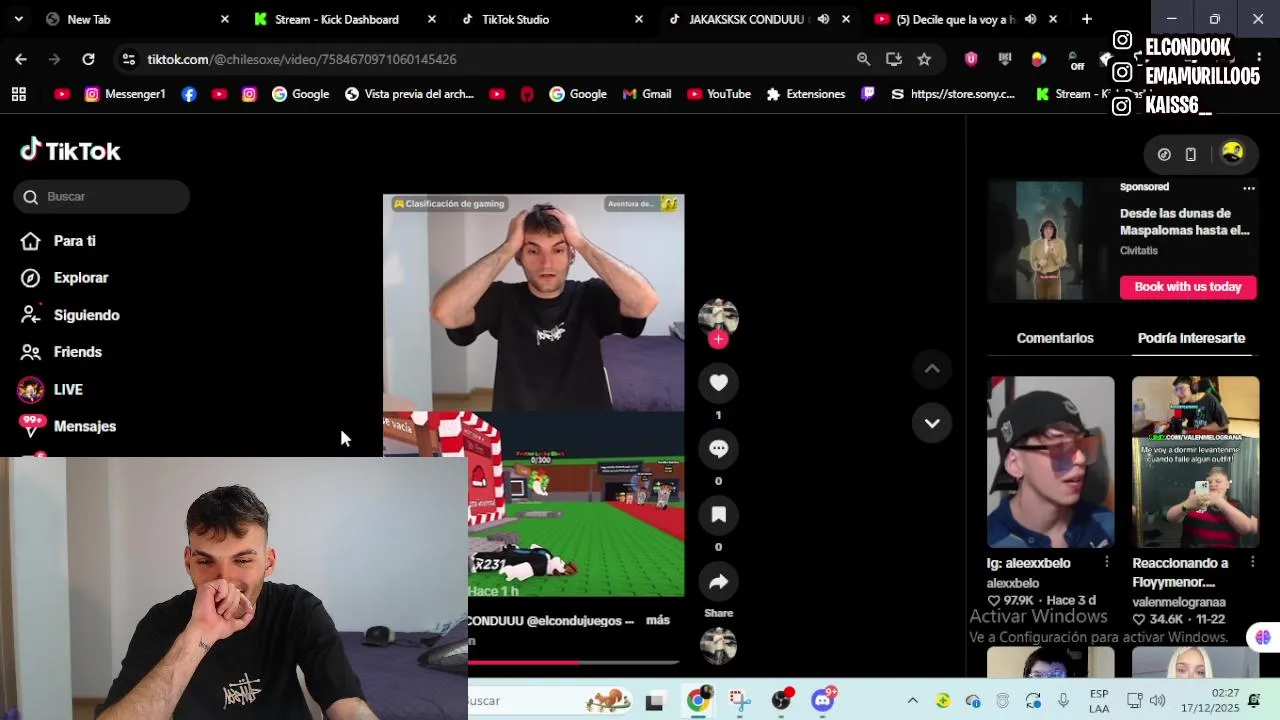The width and height of the screenshot is (1280, 720).
Task: Open the Gmail bookmark
Action: tap(646, 94)
